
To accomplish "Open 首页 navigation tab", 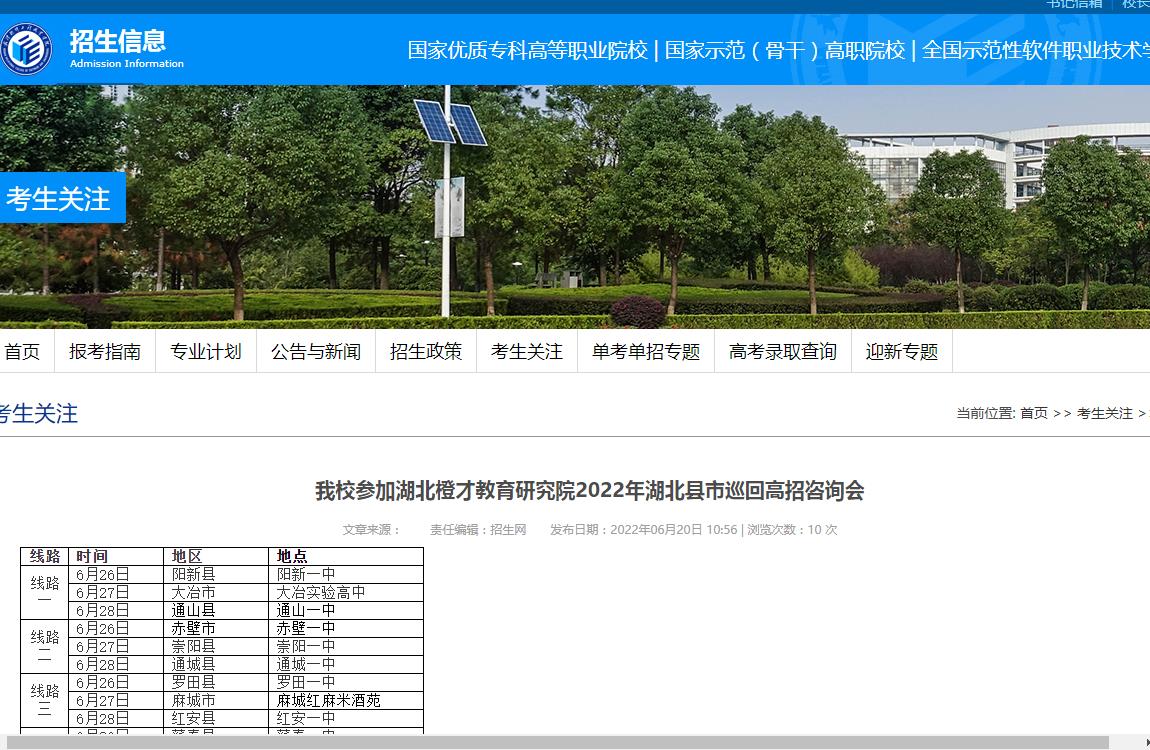I will point(22,351).
